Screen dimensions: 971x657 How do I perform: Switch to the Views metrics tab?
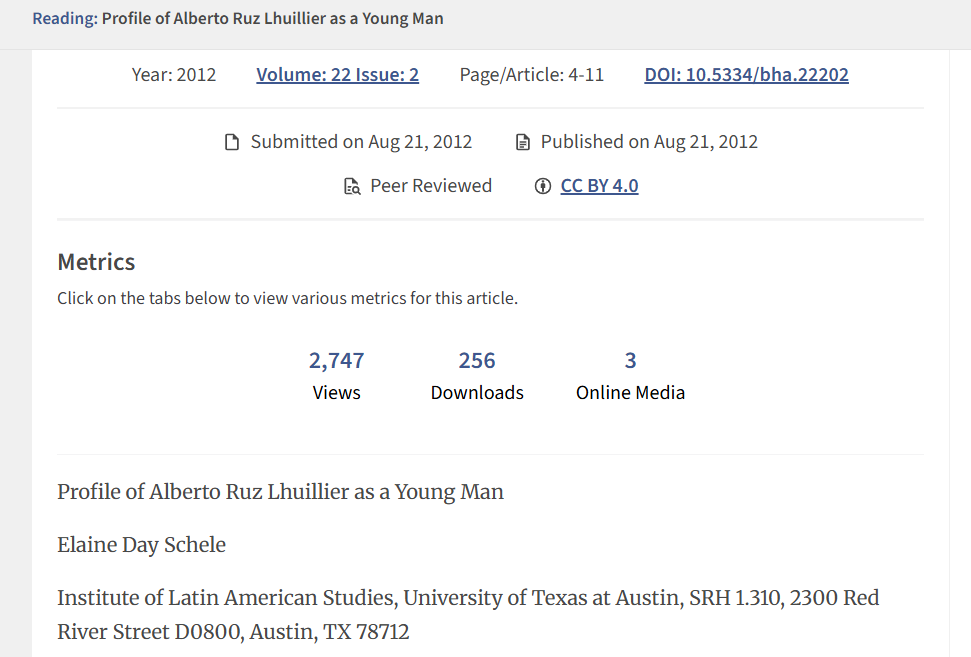coord(336,375)
